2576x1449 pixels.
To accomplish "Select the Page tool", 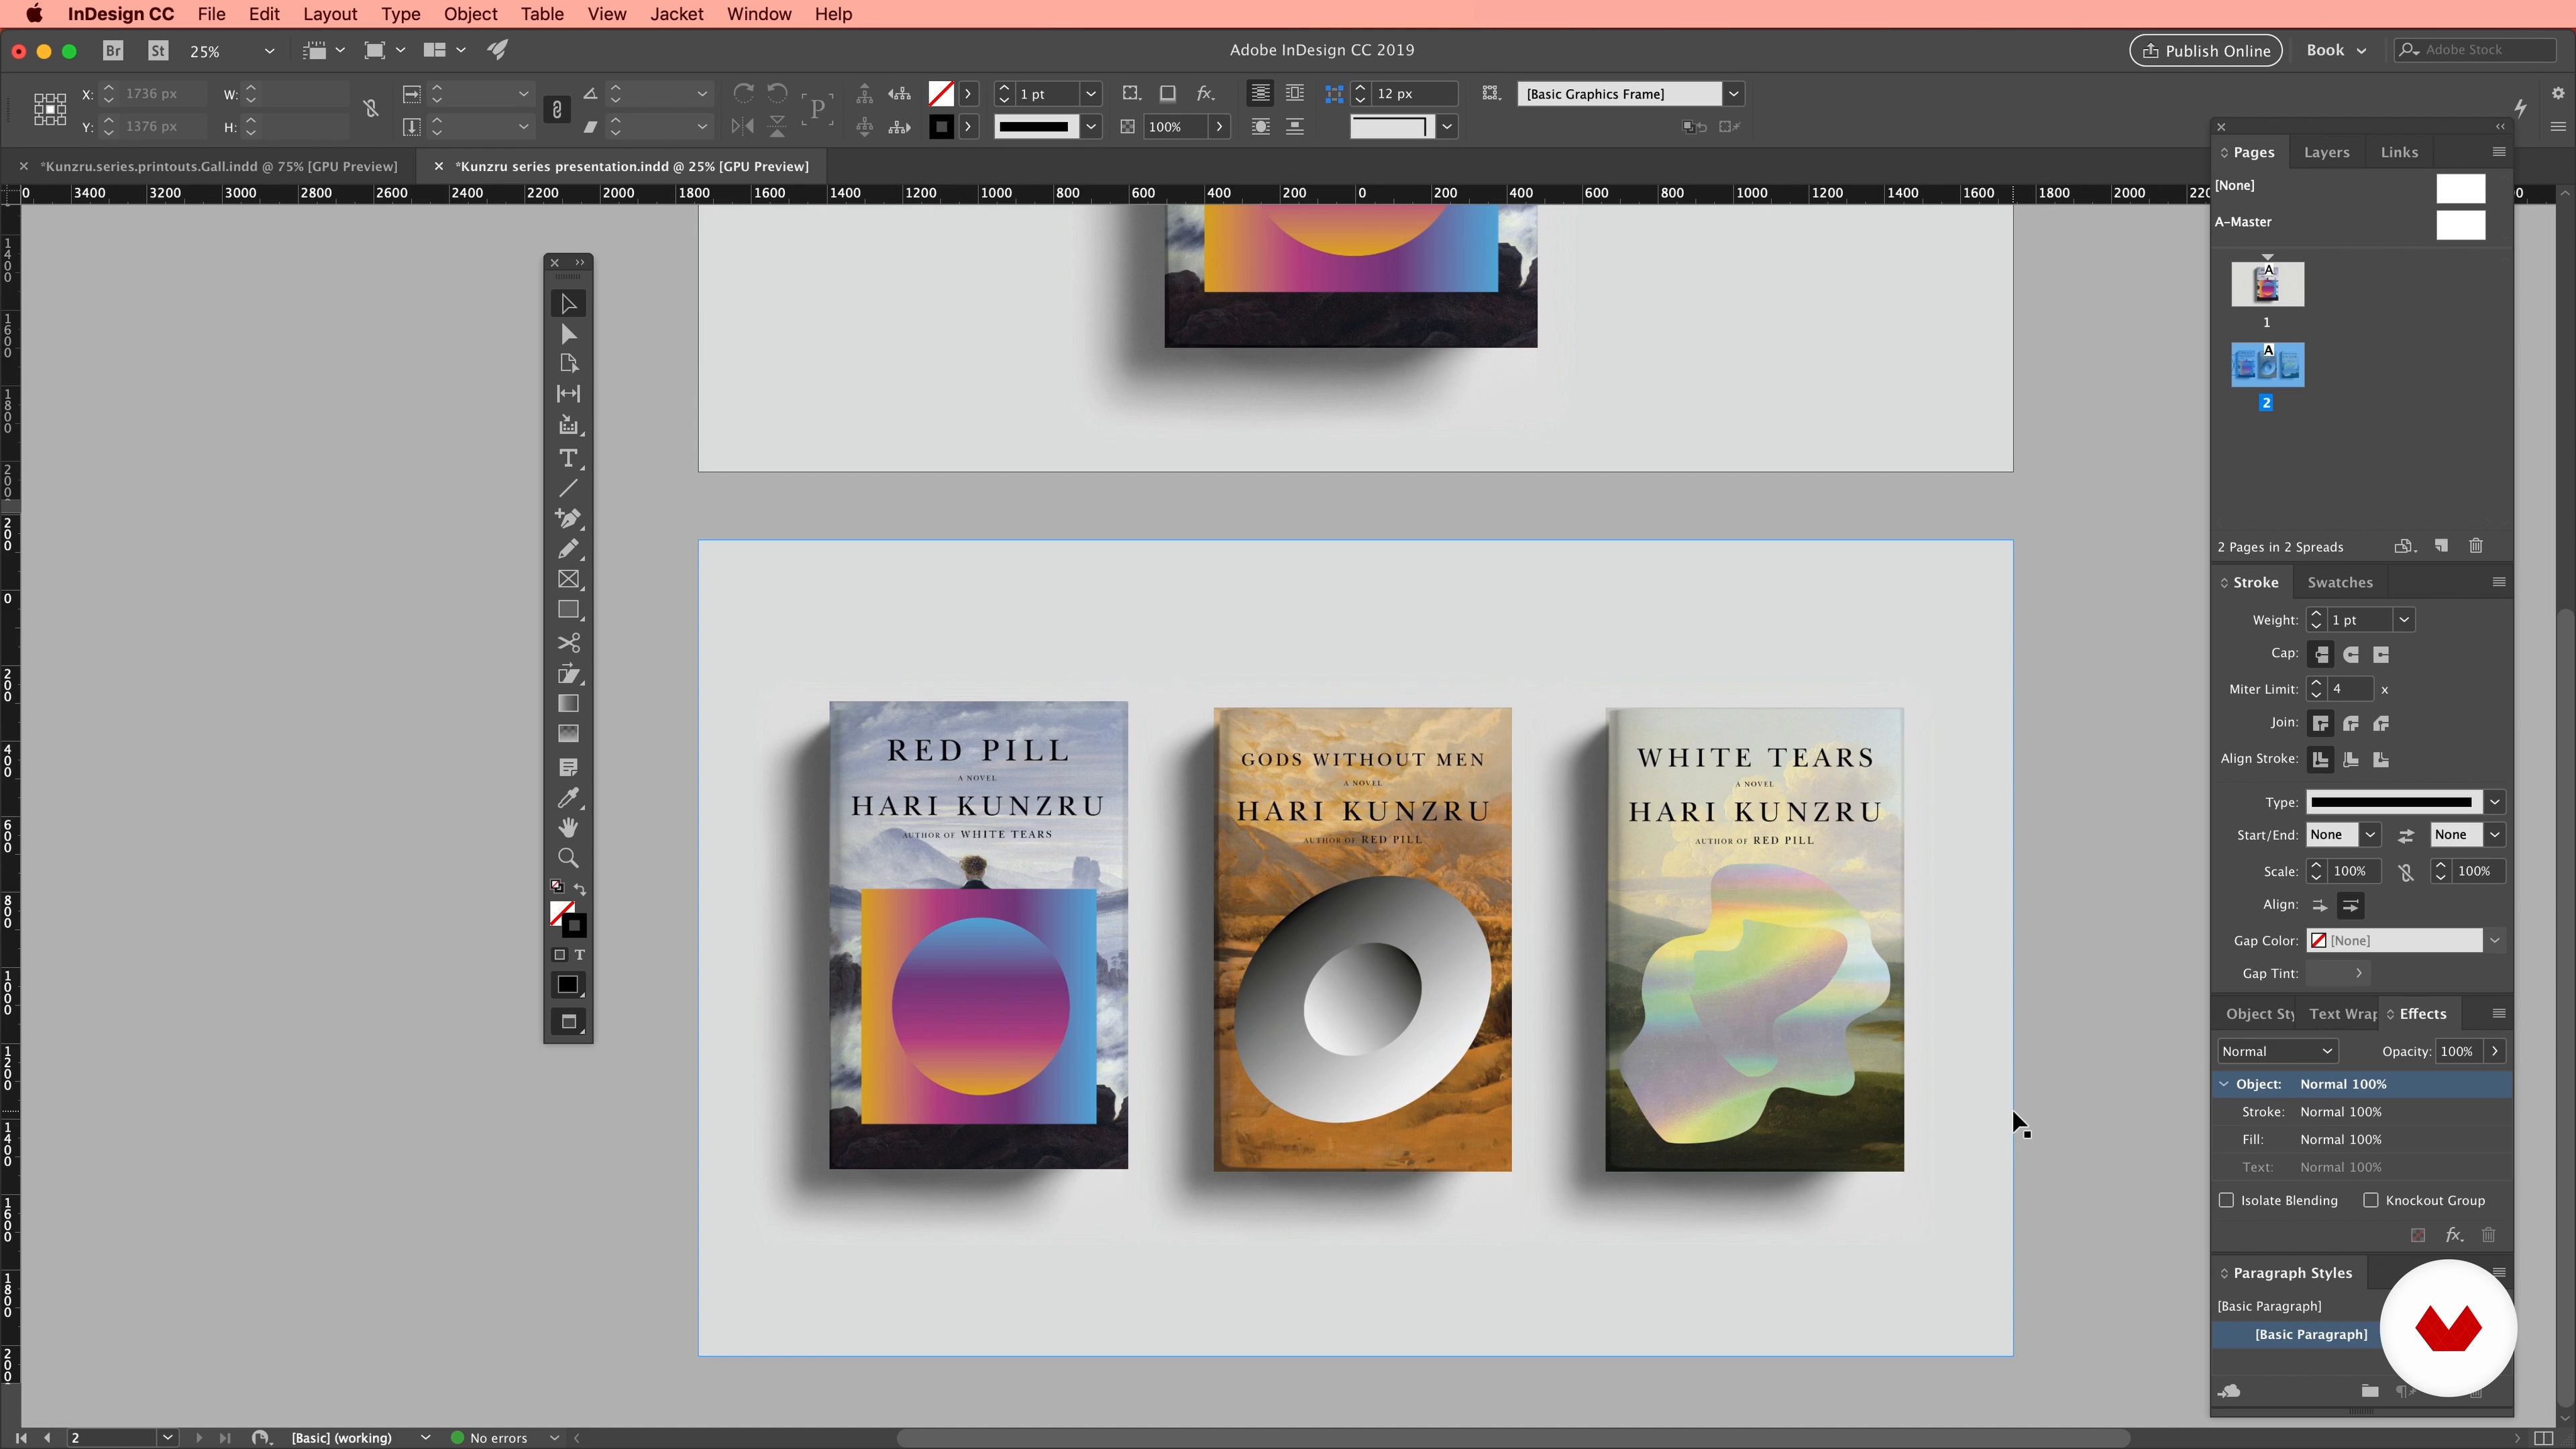I will tap(568, 364).
